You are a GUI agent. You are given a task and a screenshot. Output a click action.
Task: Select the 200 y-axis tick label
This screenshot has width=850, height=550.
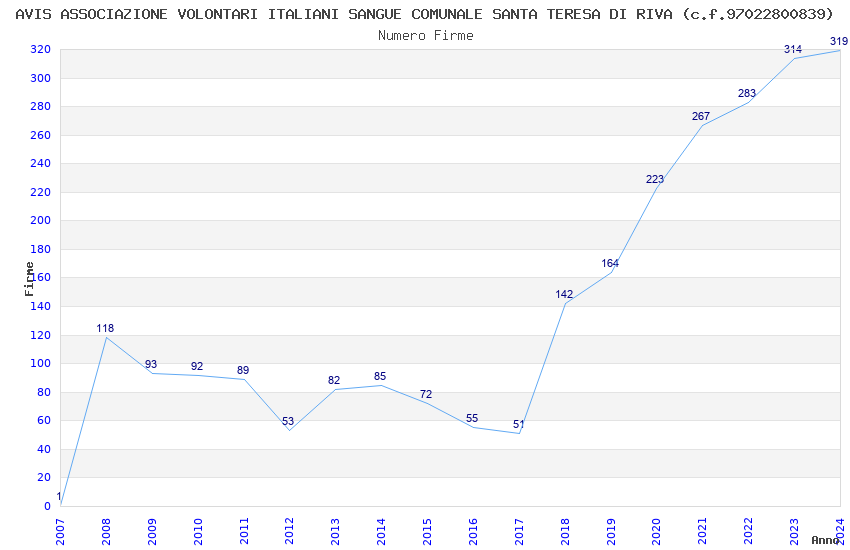tap(41, 221)
